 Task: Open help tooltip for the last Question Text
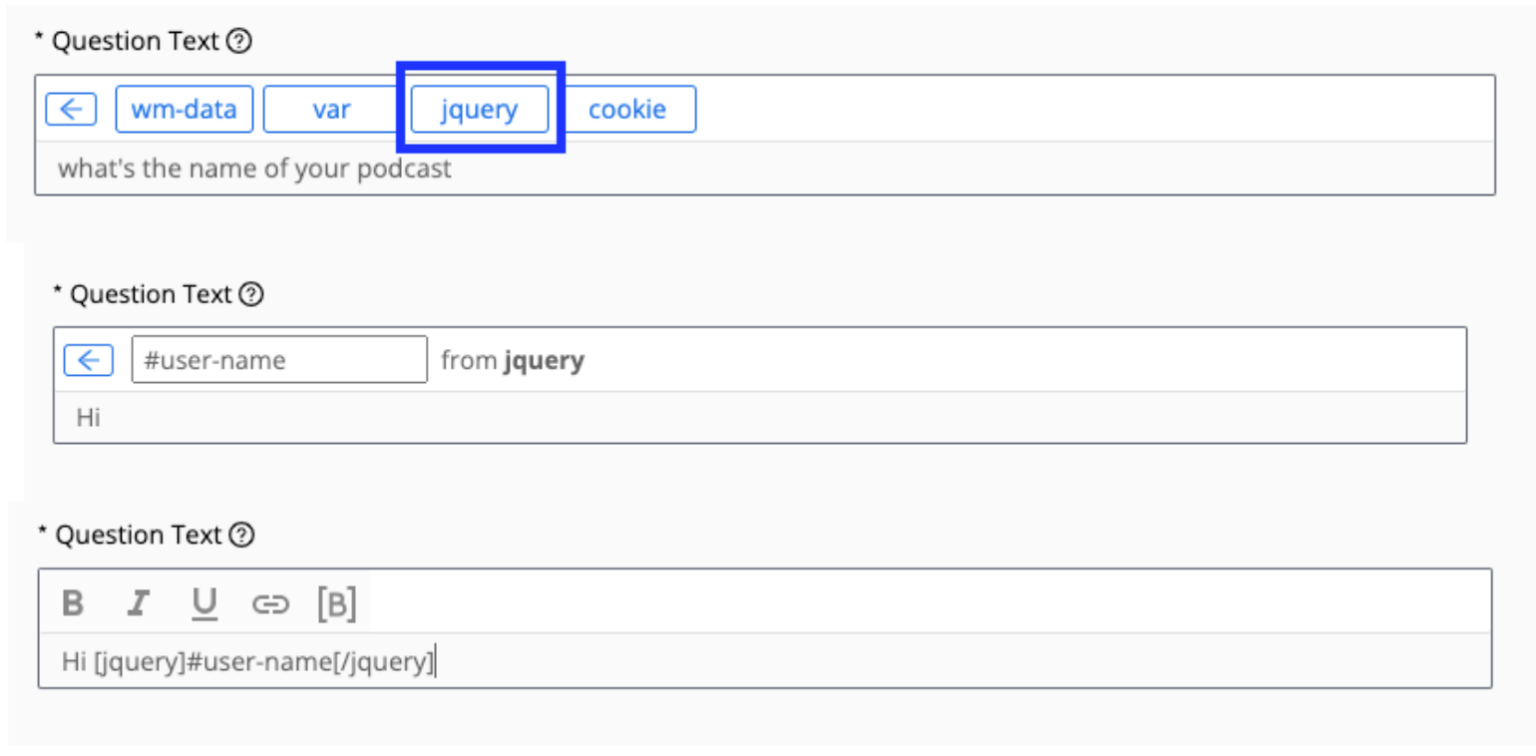point(240,534)
